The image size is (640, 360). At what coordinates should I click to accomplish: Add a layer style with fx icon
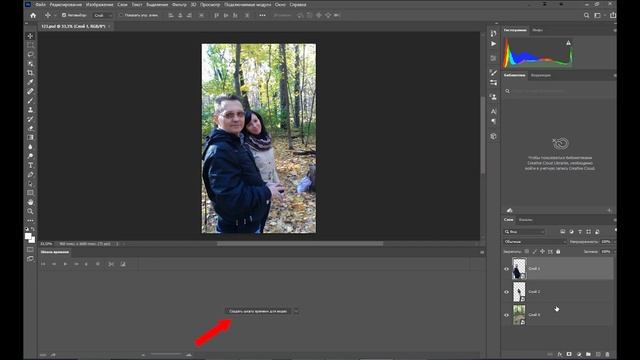tap(560, 354)
